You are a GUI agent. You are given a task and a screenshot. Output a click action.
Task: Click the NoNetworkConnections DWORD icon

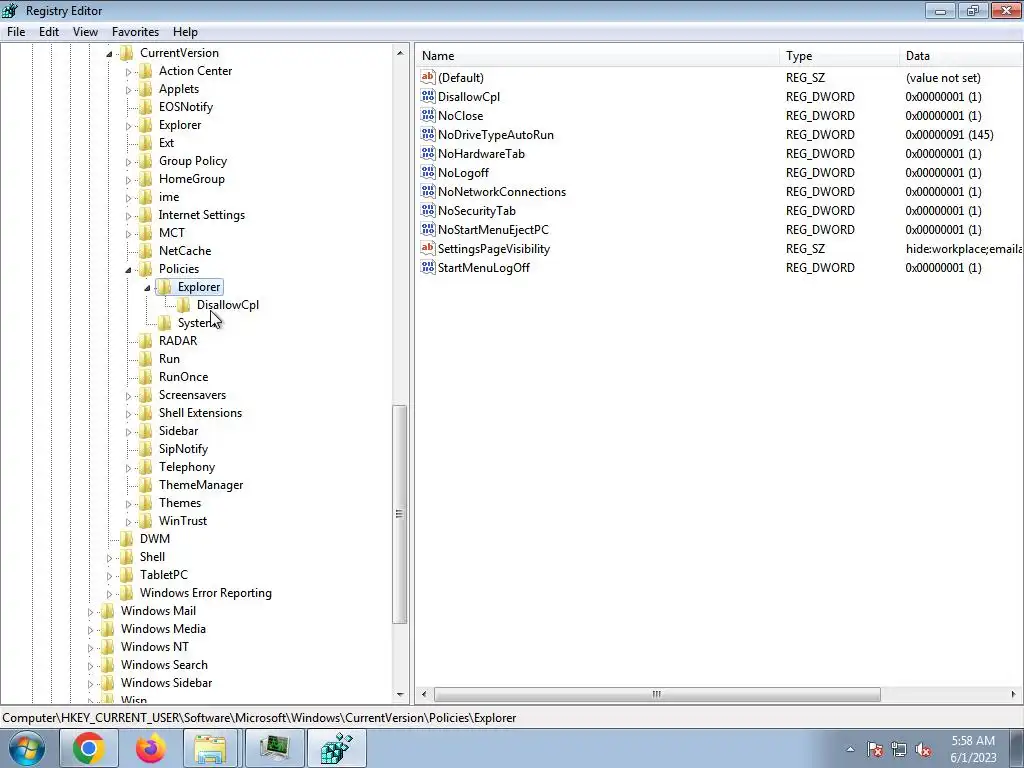coord(428,191)
